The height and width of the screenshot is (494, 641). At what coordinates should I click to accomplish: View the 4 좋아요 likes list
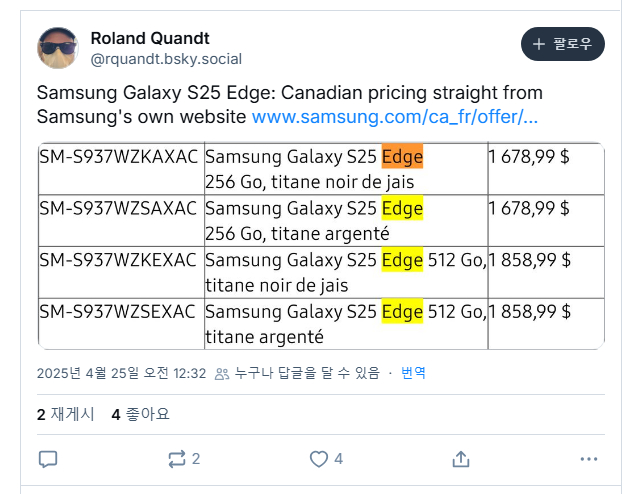pos(140,414)
